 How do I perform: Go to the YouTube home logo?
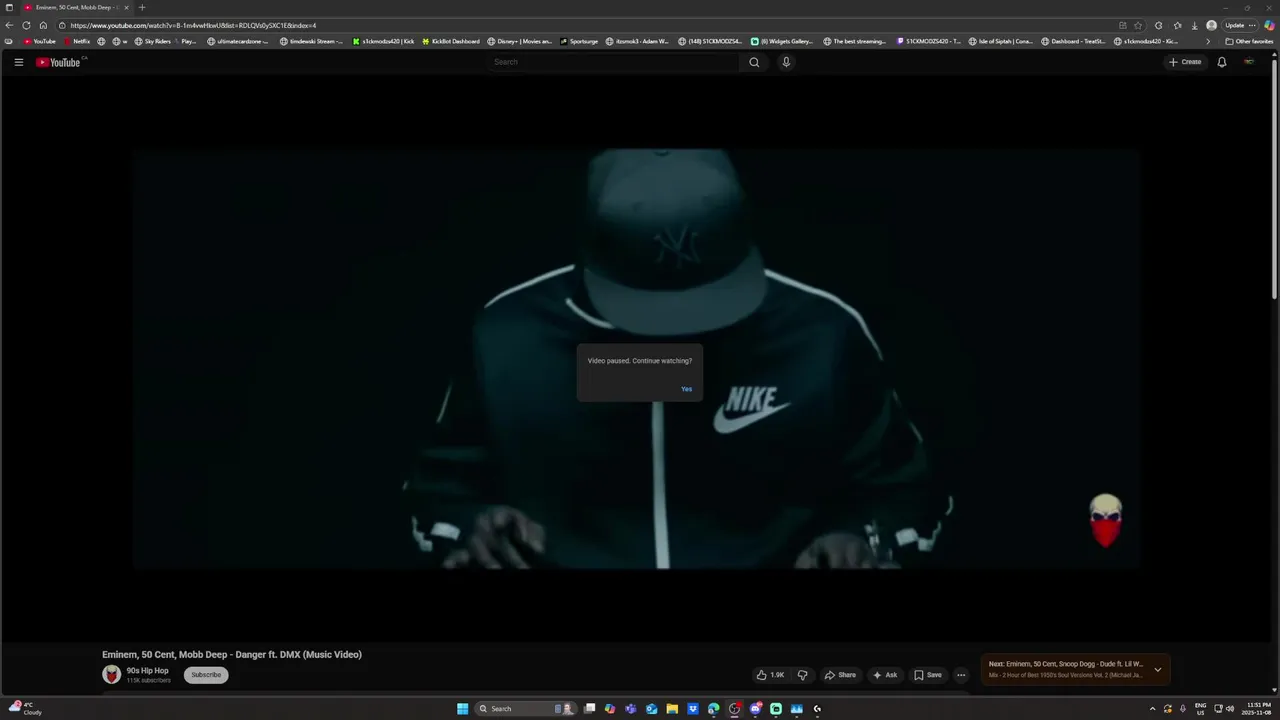[x=58, y=62]
